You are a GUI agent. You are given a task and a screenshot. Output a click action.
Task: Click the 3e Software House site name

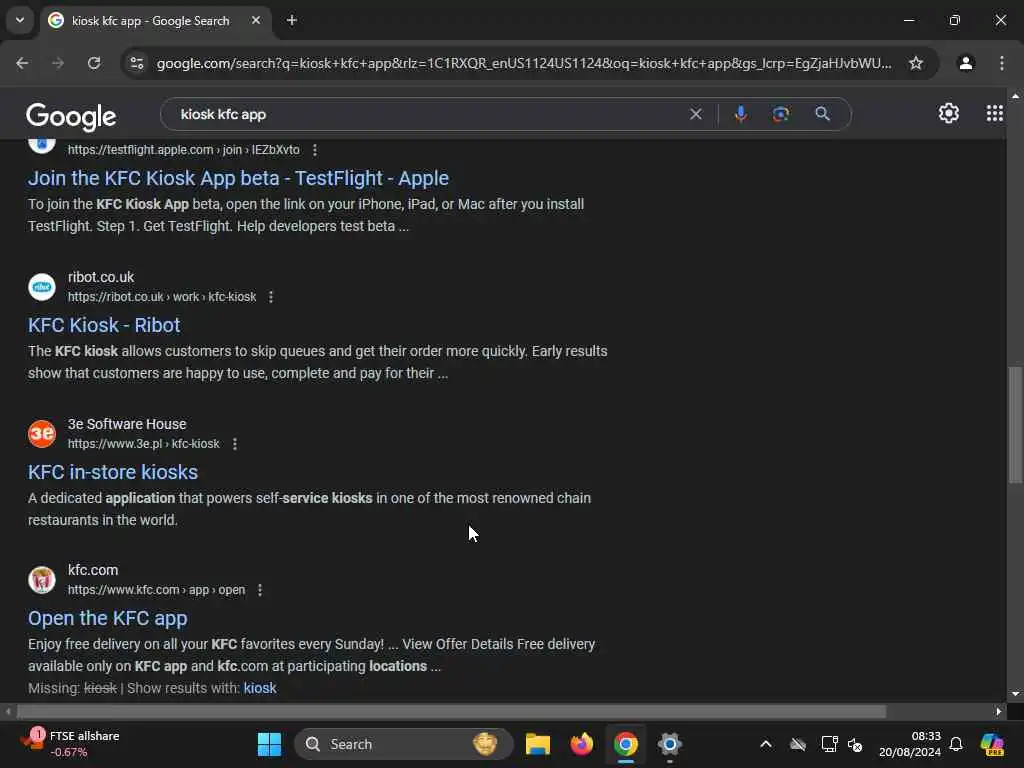[127, 424]
